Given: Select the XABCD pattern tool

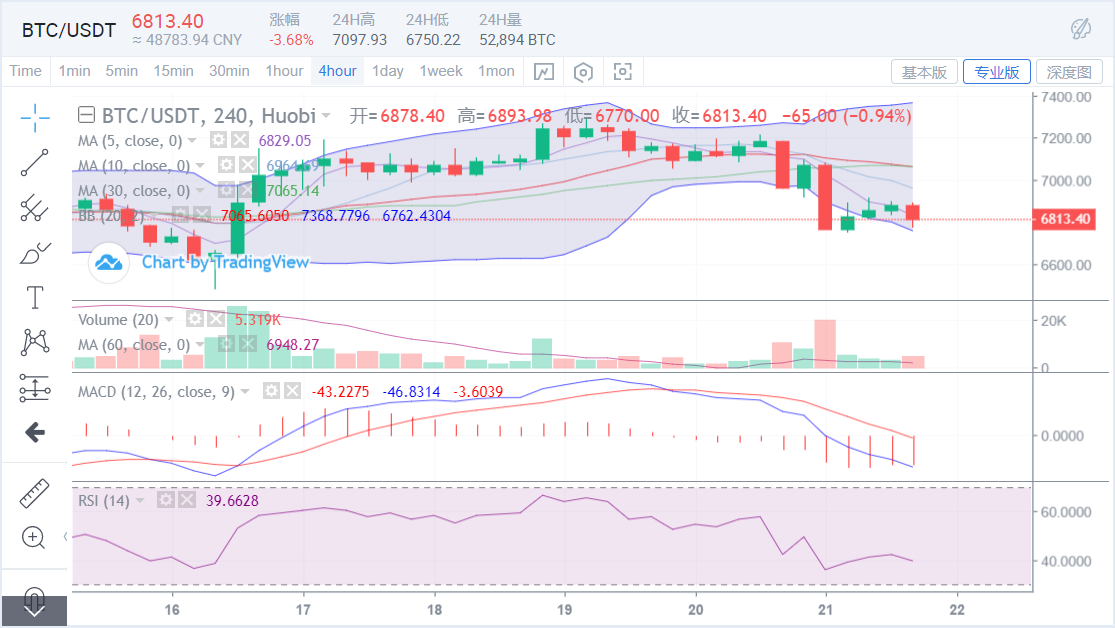Looking at the screenshot, I should (x=34, y=341).
